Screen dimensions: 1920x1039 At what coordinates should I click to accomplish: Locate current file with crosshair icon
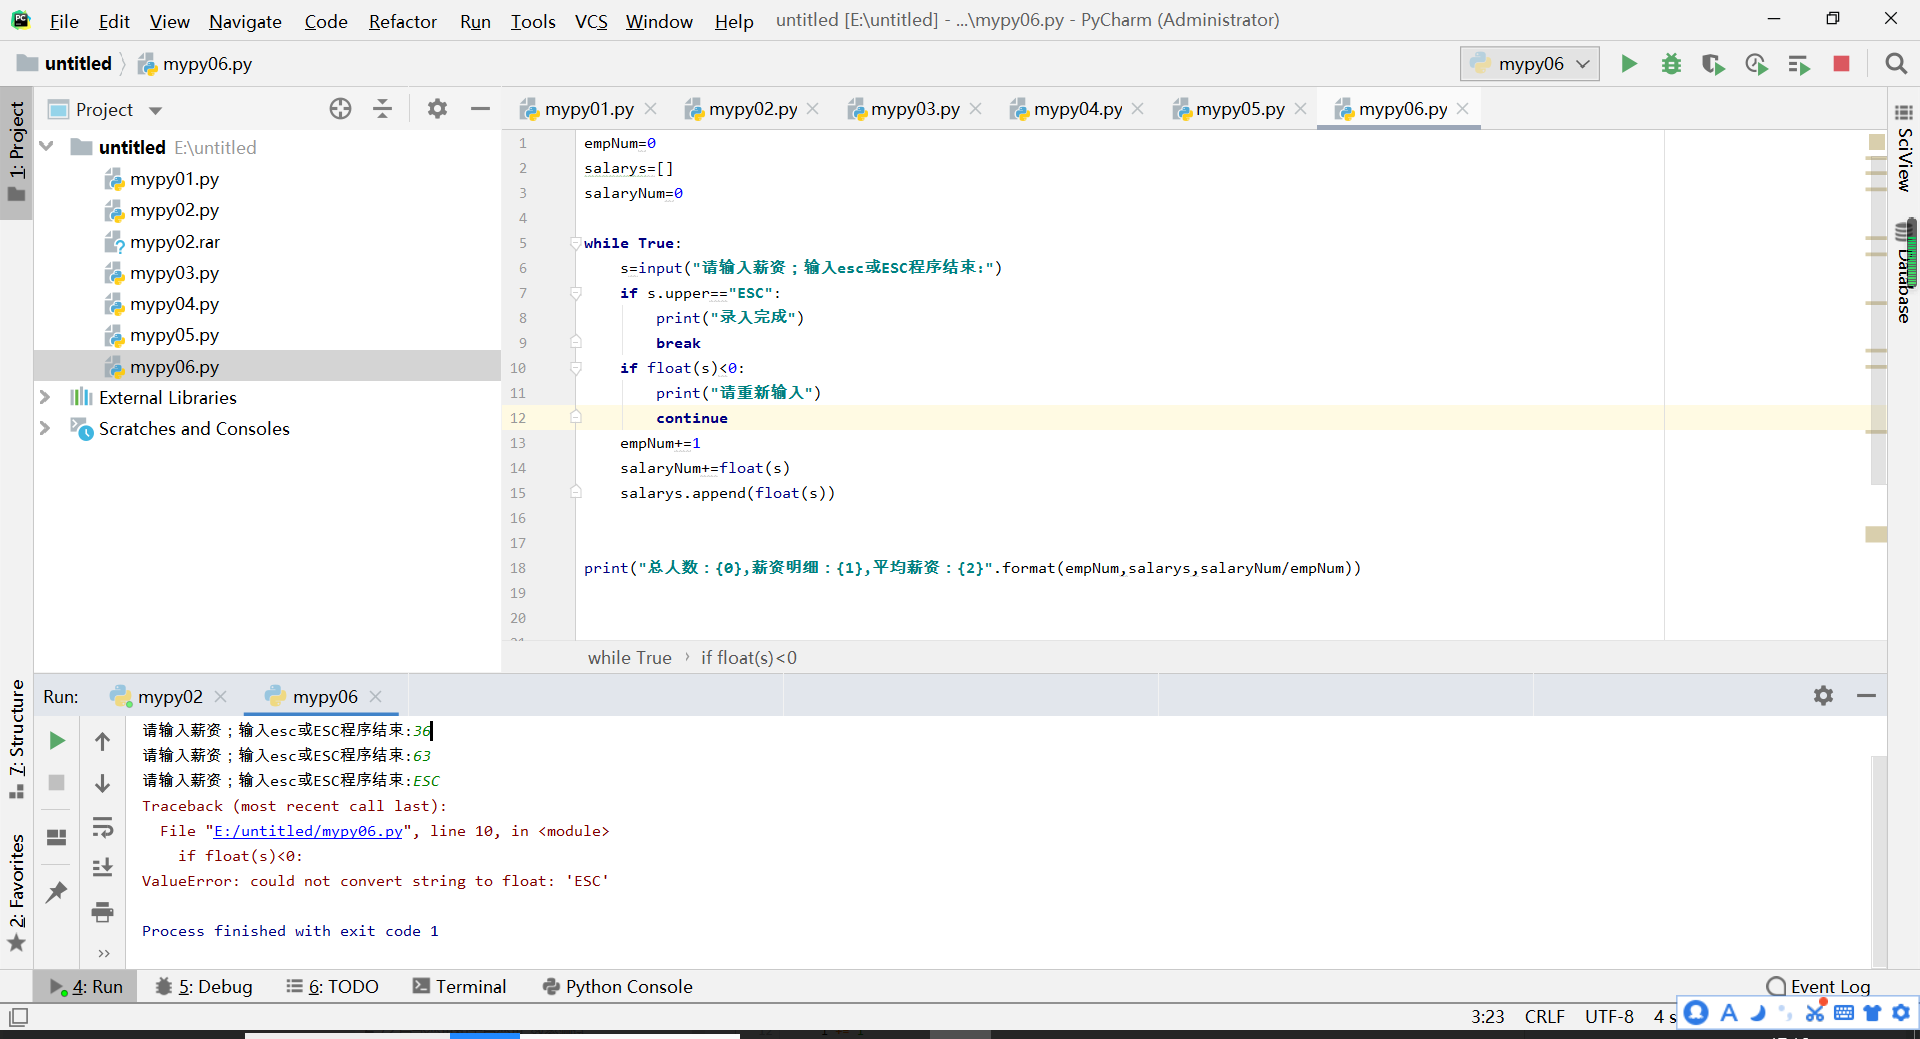click(x=340, y=109)
